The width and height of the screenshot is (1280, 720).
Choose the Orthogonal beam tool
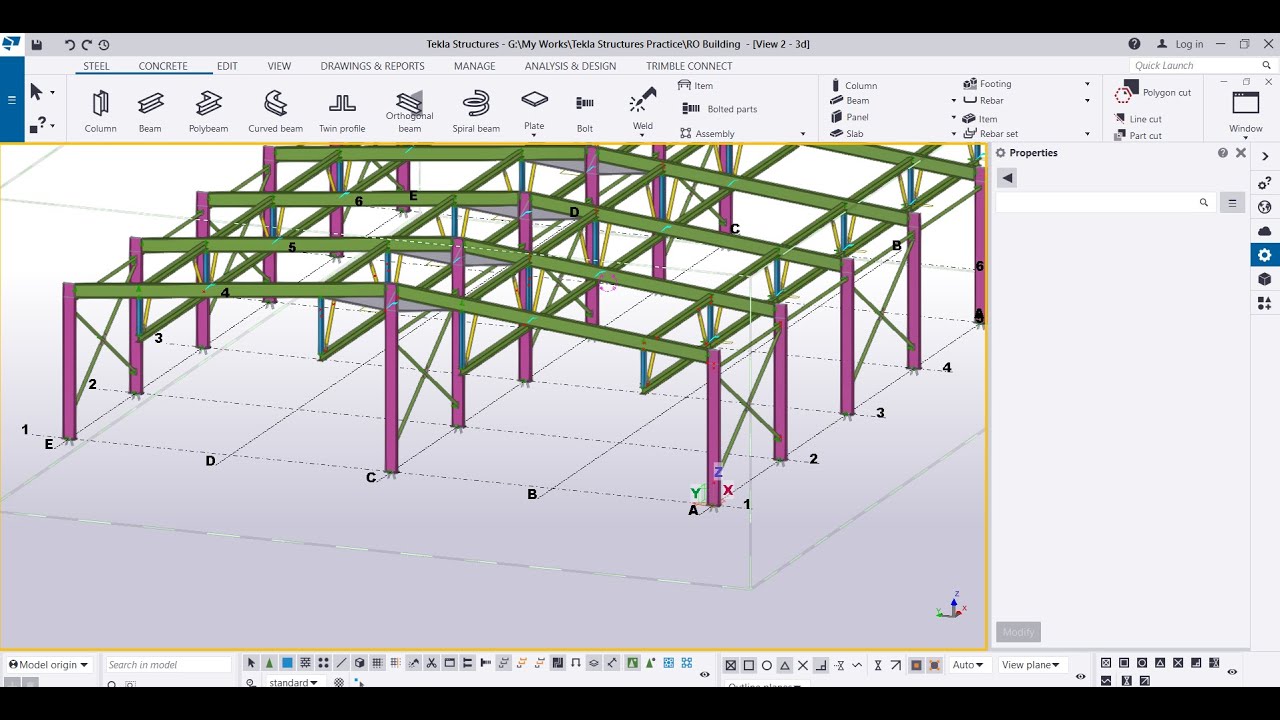[x=410, y=111]
